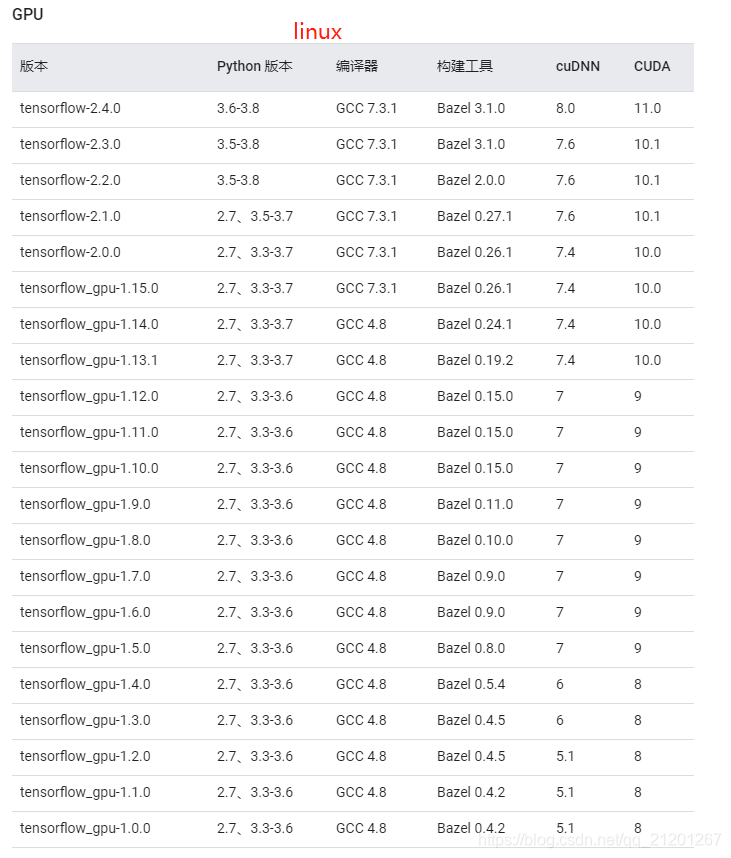Click Bazel 3.1.0 in tensorflow-2.4.0 row
This screenshot has width=731, height=858.
pos(471,108)
